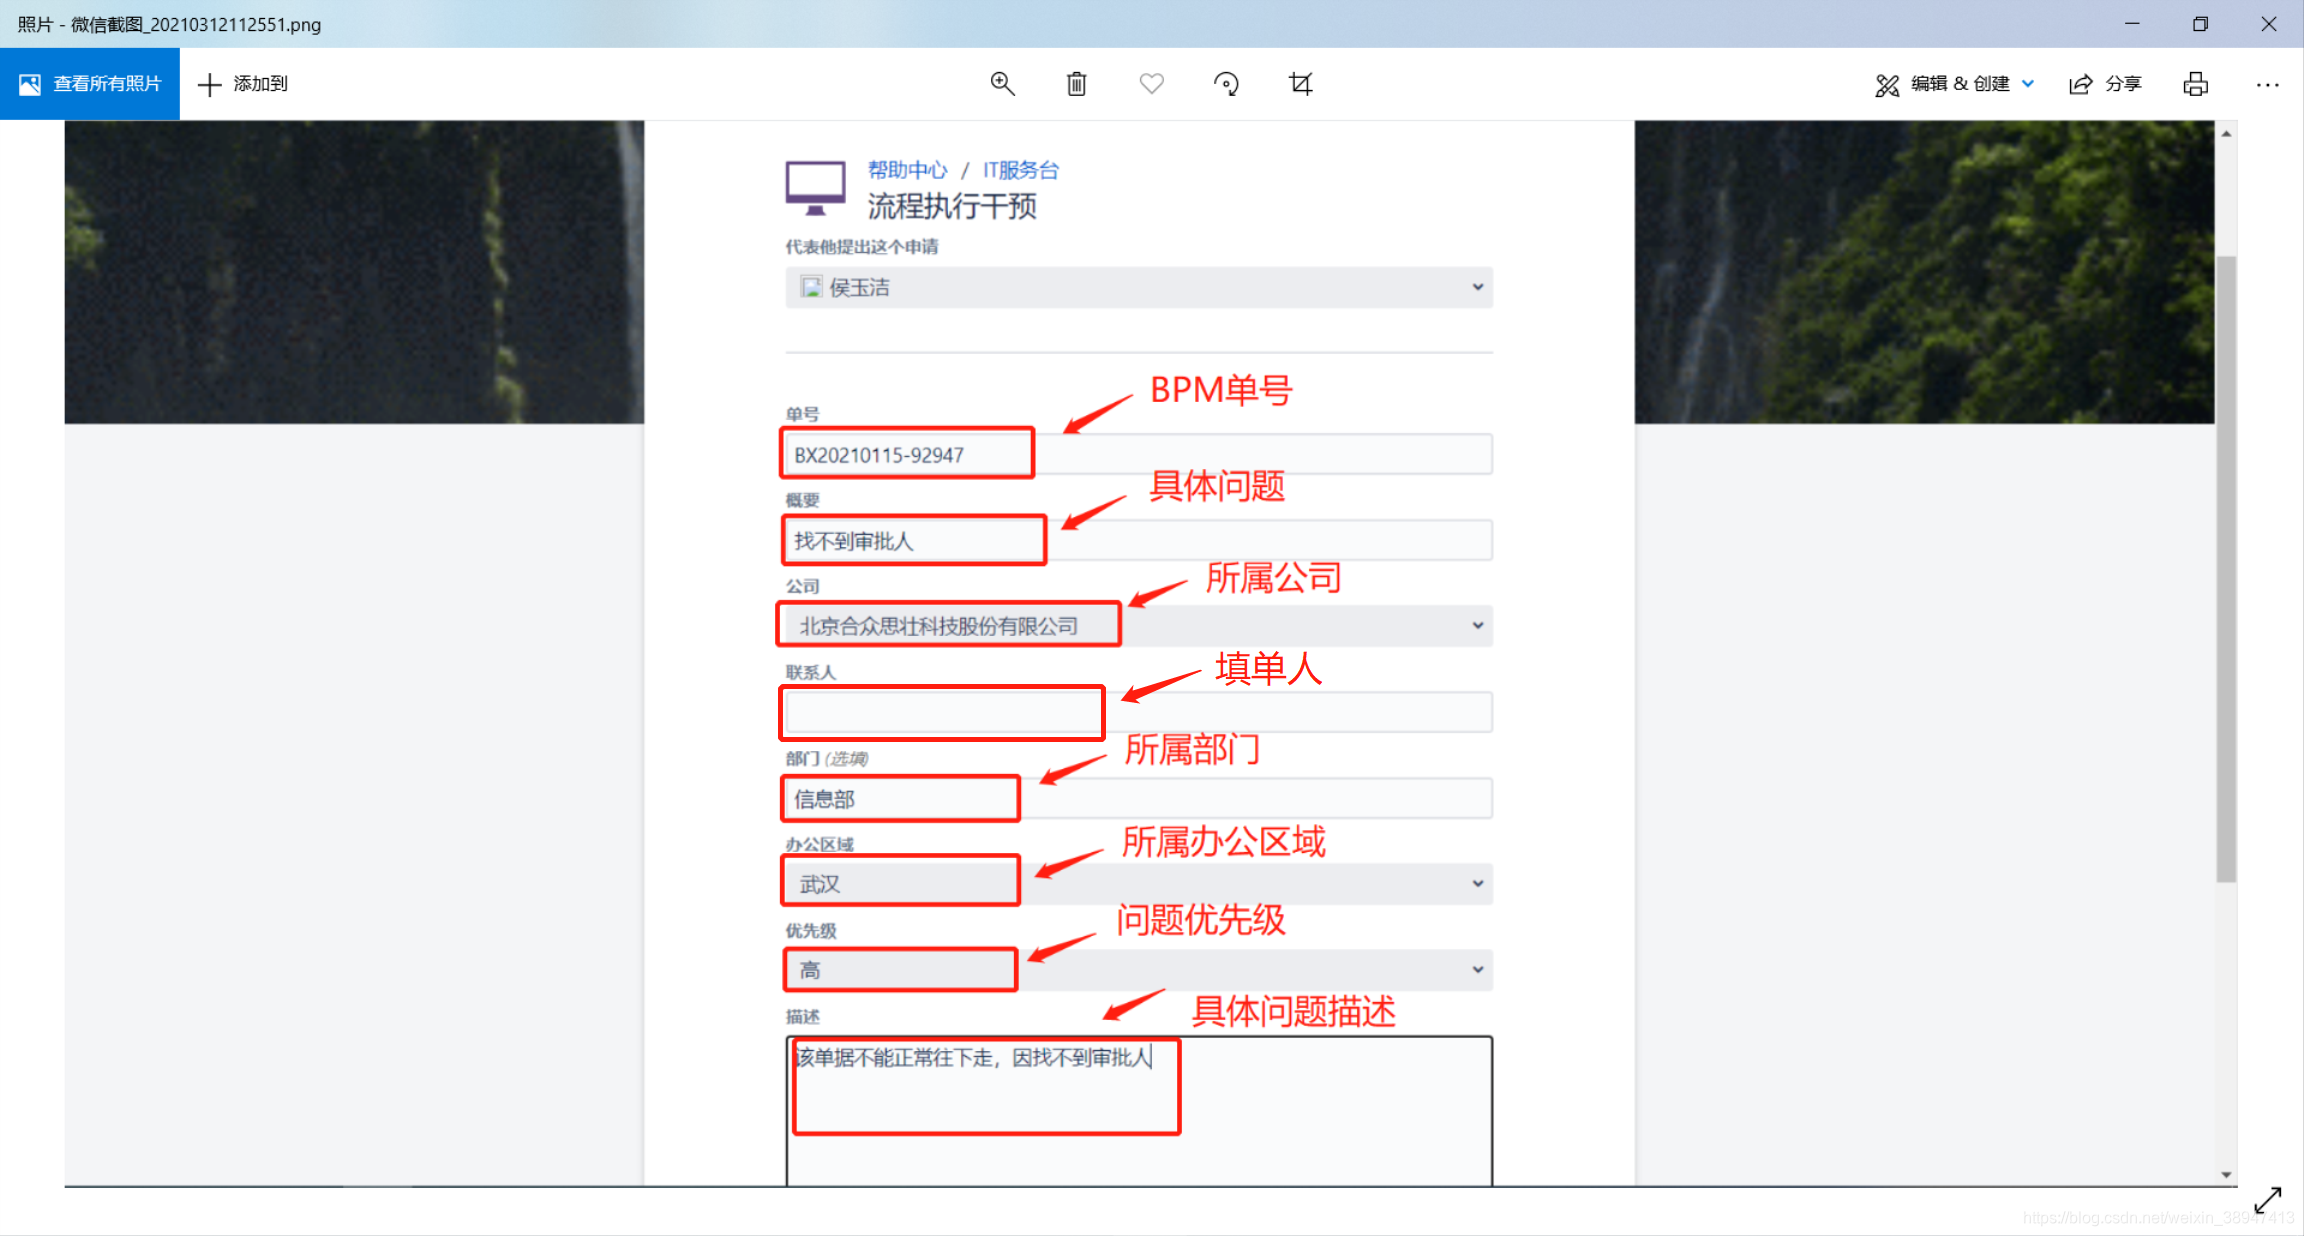This screenshot has height=1236, width=2304.
Task: Expand the 公司 company dropdown
Action: (1477, 626)
